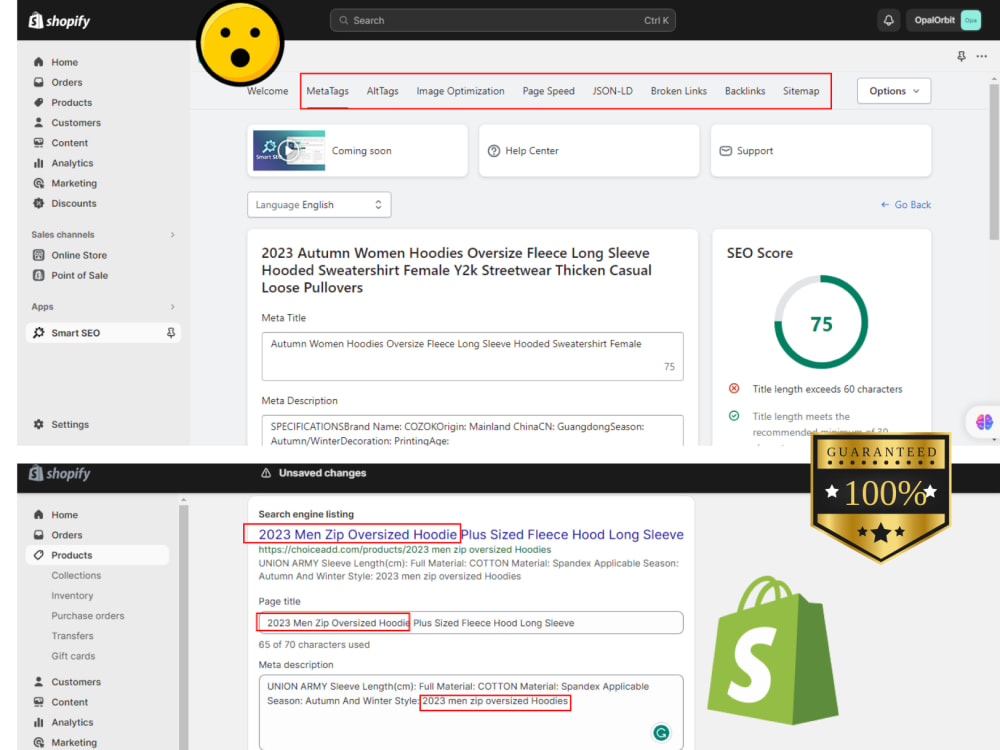The width and height of the screenshot is (1000, 750).
Task: Open Transfers under Products
Action: coord(72,636)
